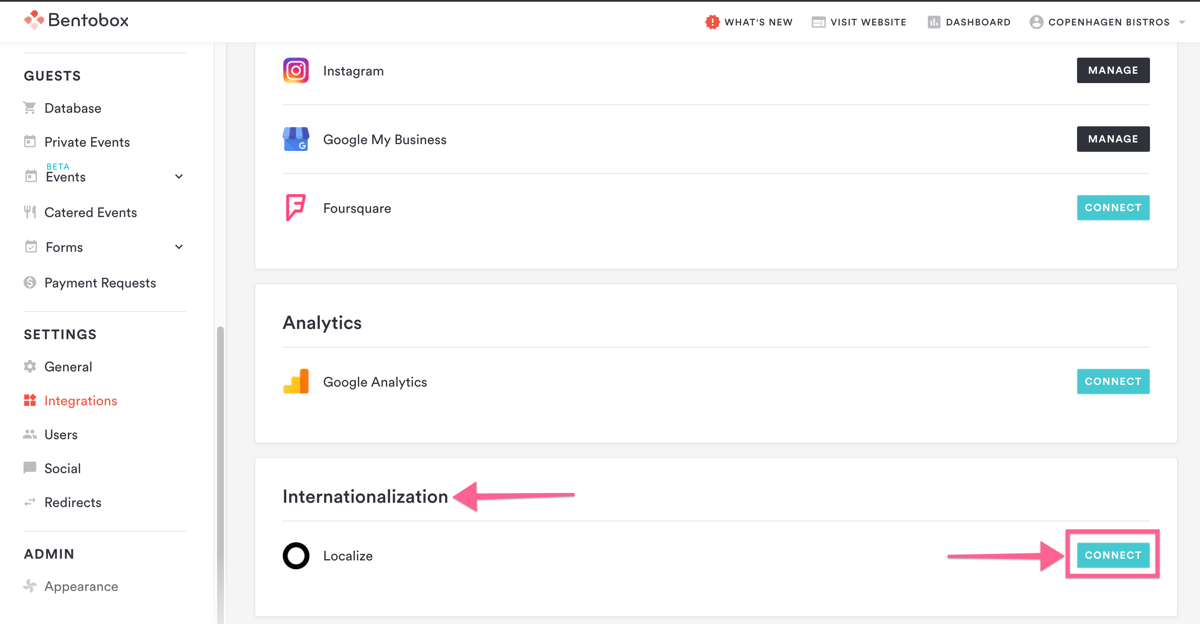Click the Google Analytics label text

pos(375,382)
